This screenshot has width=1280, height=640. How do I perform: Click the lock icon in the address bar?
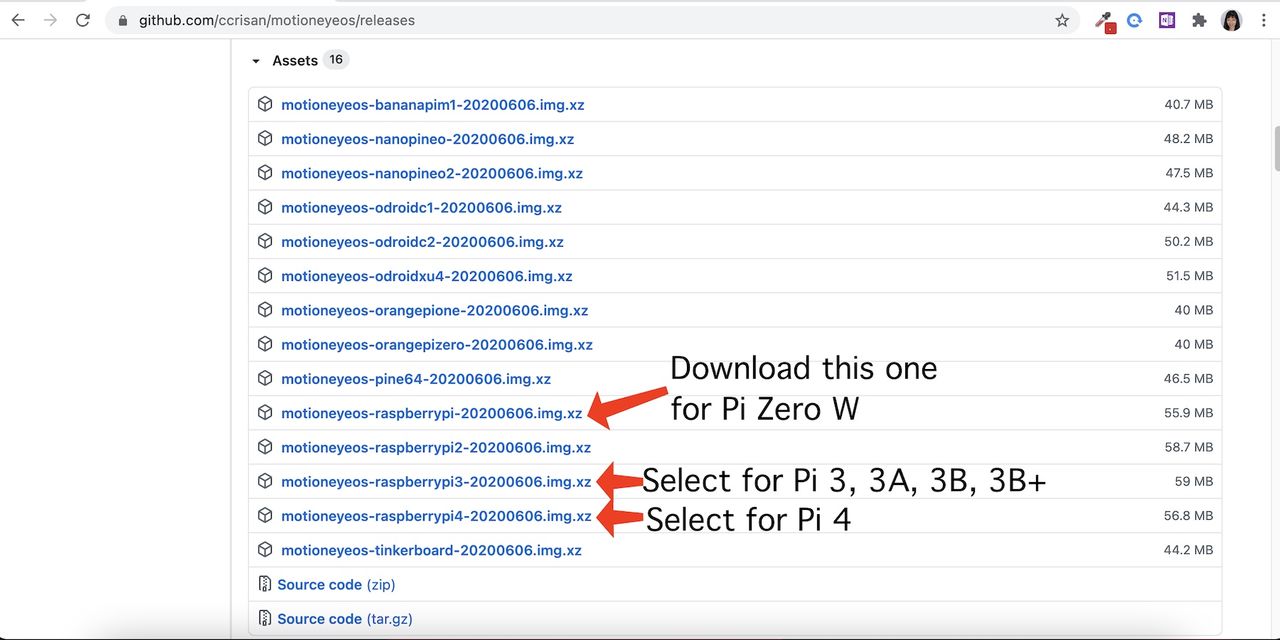[x=123, y=20]
